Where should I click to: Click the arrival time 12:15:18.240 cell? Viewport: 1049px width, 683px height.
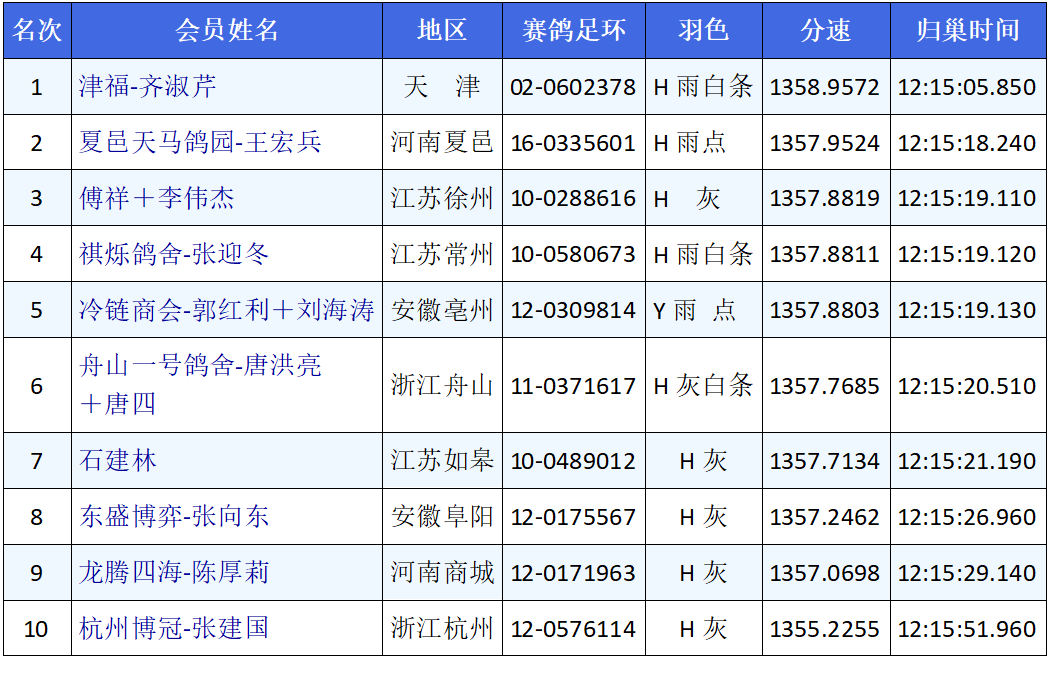click(967, 143)
